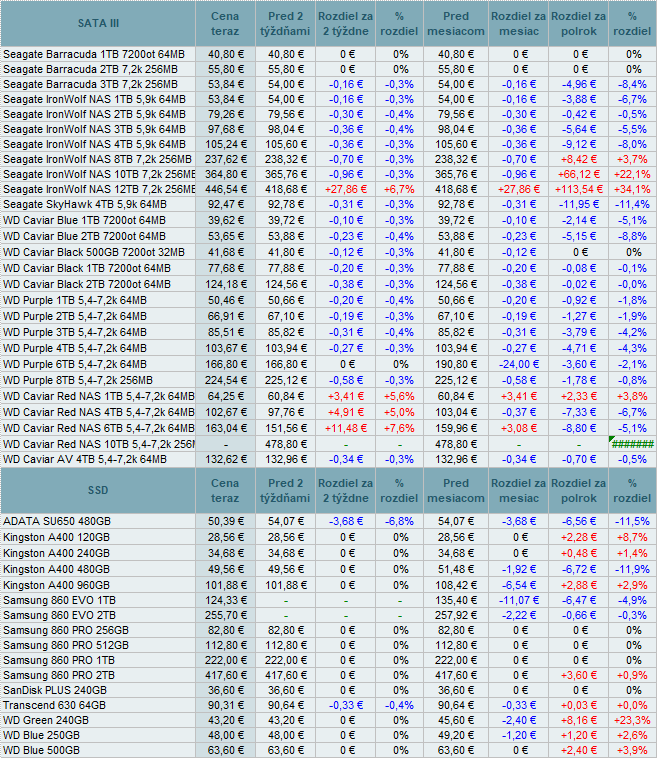The image size is (657, 758).
Task: Click the 446,54 € current price cell
Action: (225, 189)
